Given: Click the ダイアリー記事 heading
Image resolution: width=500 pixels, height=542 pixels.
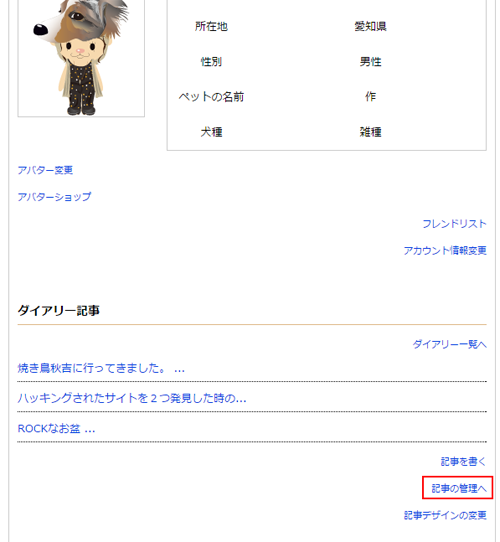Looking at the screenshot, I should (58, 310).
